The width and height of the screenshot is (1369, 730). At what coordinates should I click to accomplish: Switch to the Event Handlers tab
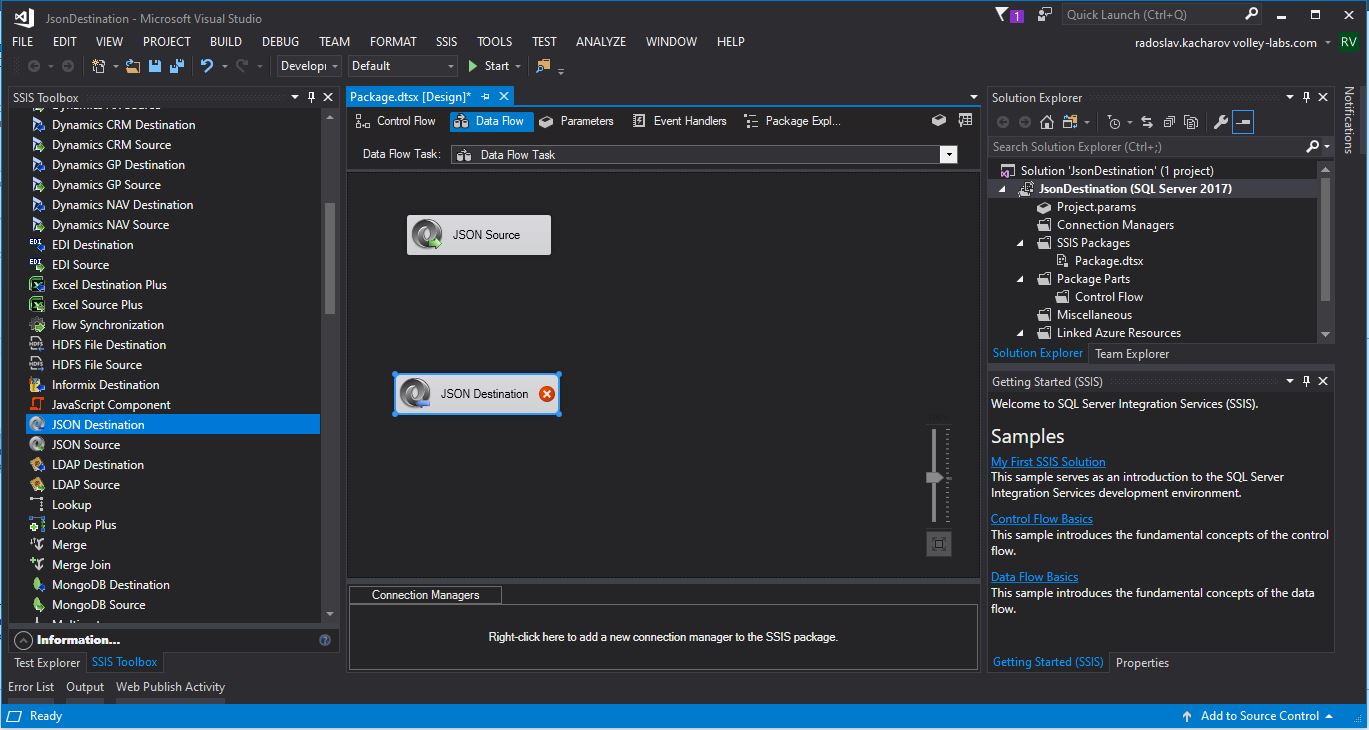[680, 121]
